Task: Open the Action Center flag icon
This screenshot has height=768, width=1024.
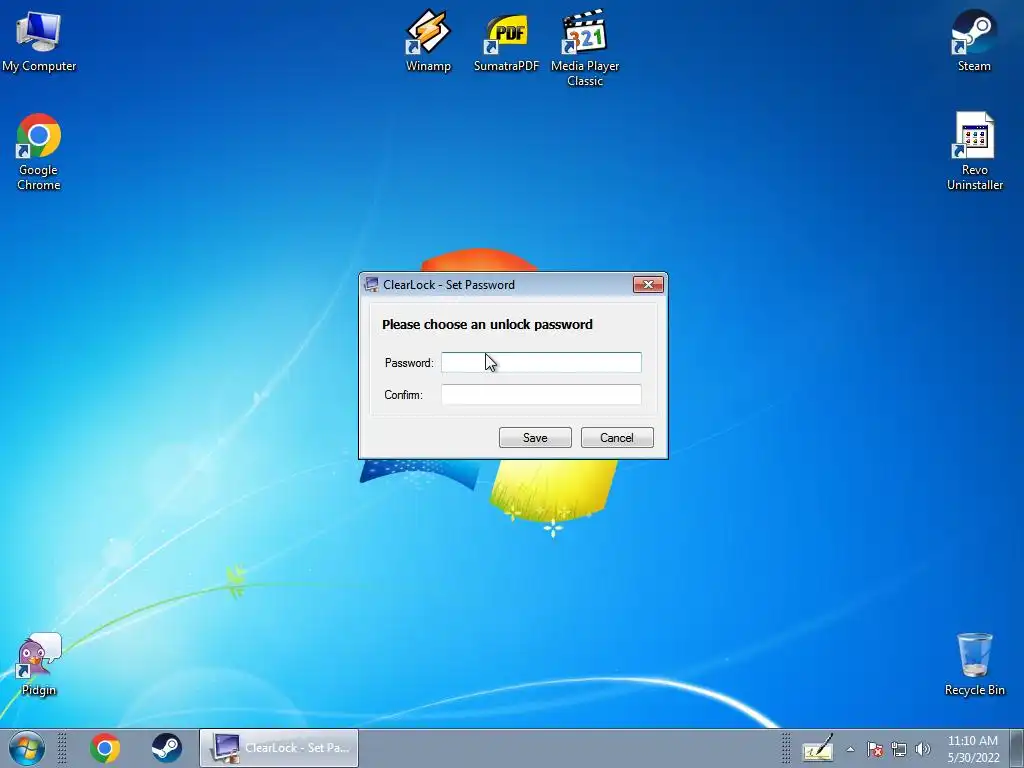Action: 875,749
